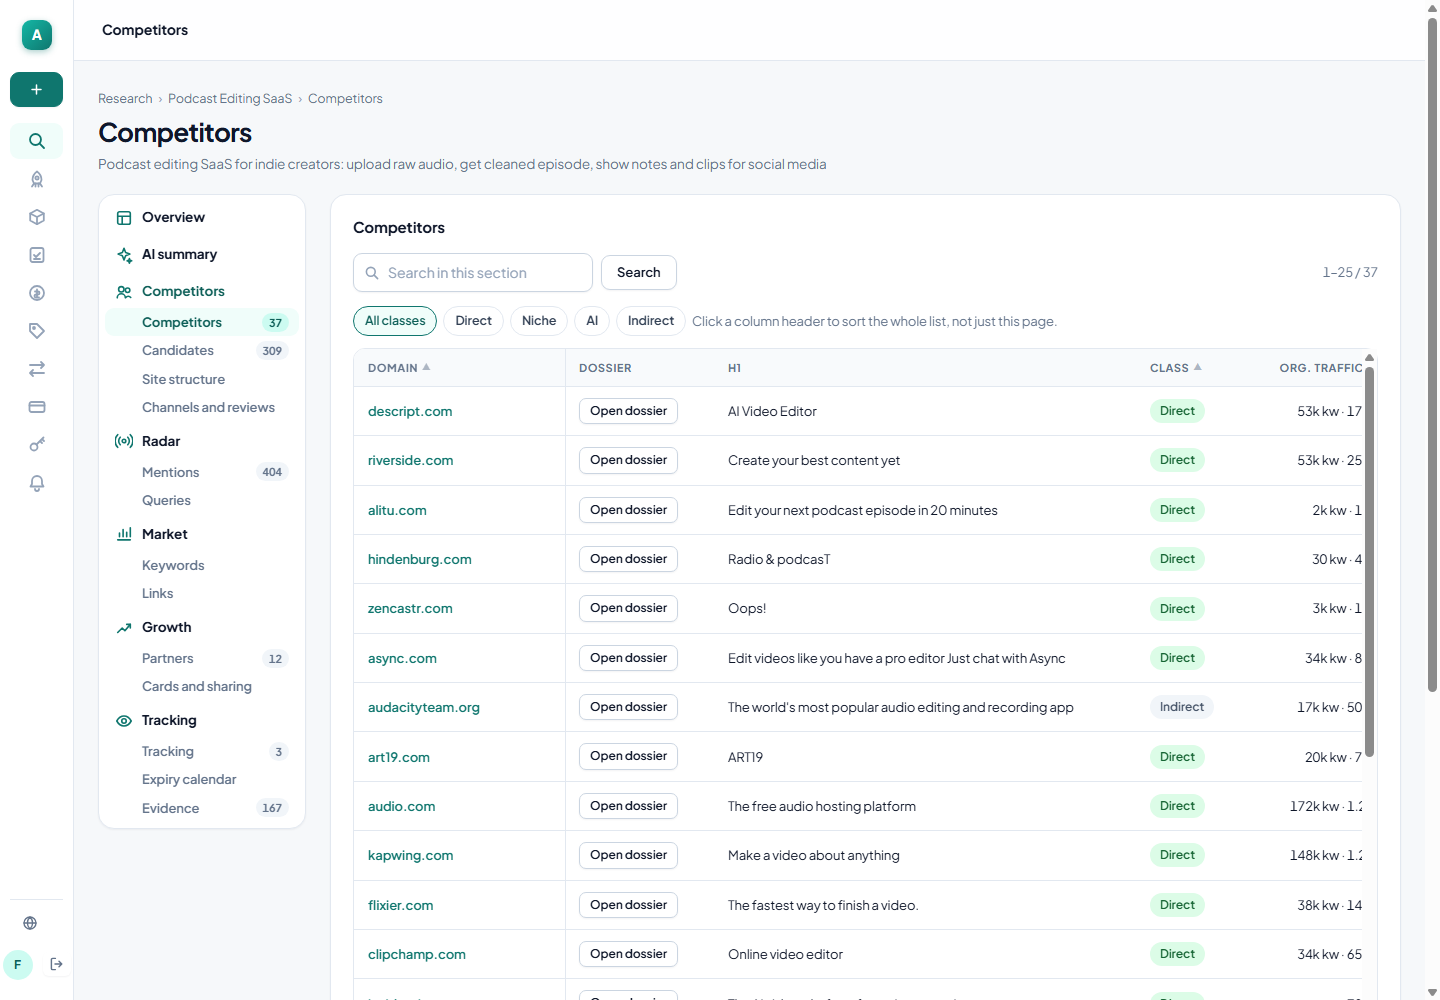1440x1000 pixels.
Task: Click the Competitors people icon in section header
Action: (x=124, y=292)
